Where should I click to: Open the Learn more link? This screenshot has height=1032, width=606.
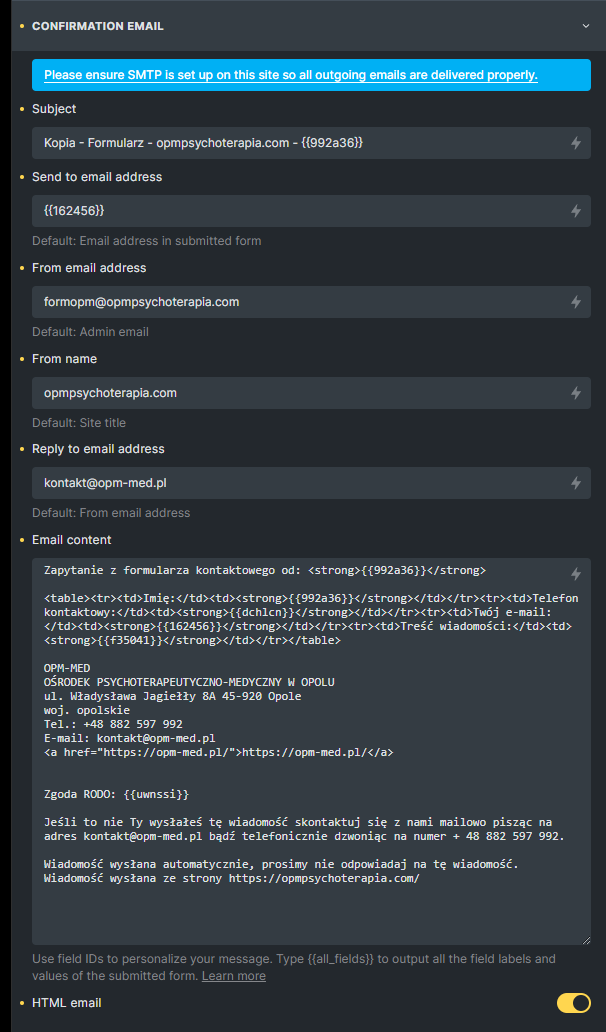coord(234,976)
